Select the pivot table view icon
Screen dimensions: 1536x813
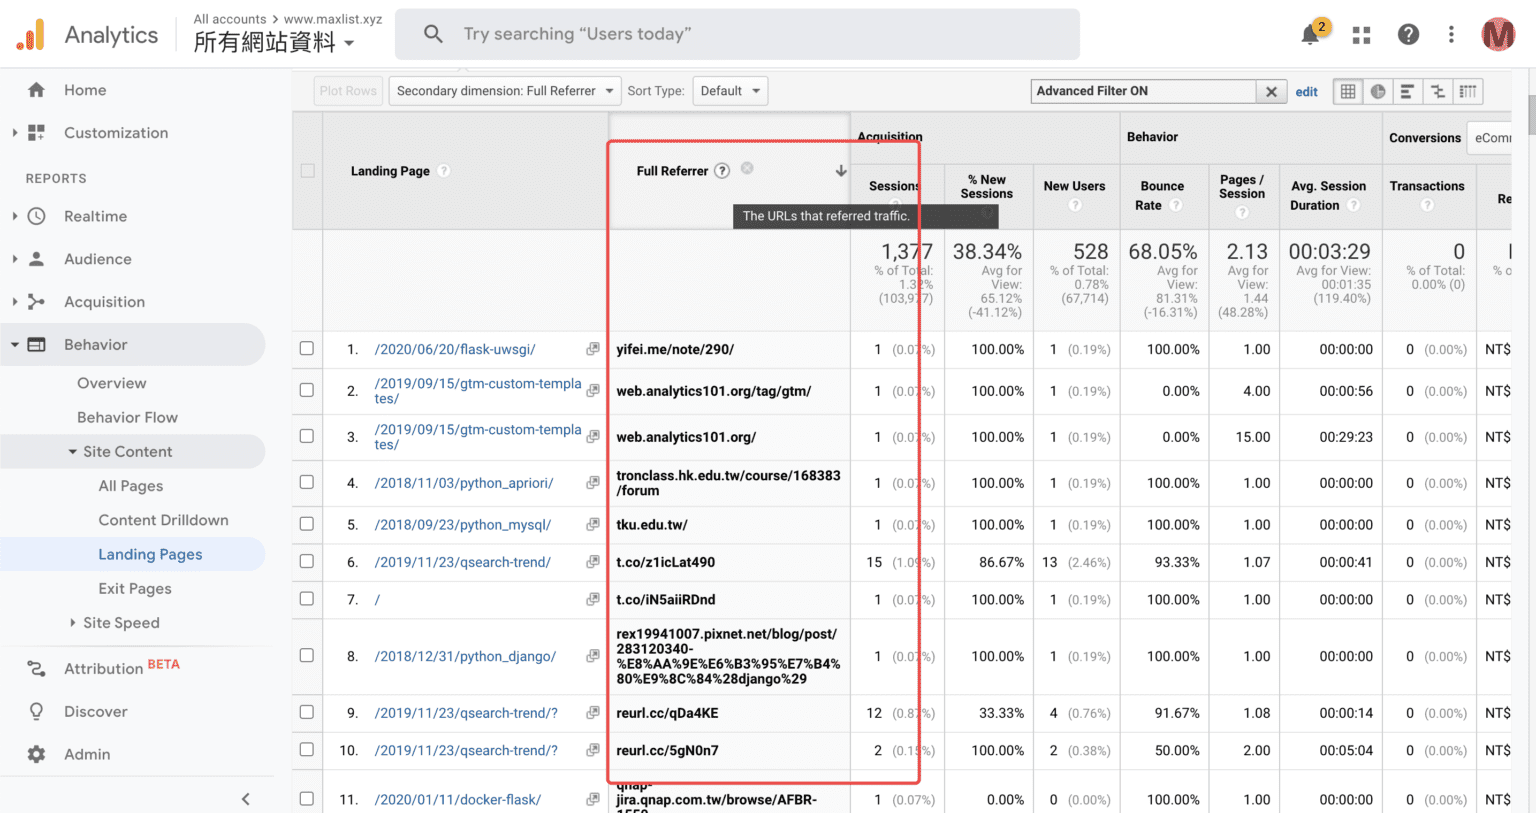1468,92
